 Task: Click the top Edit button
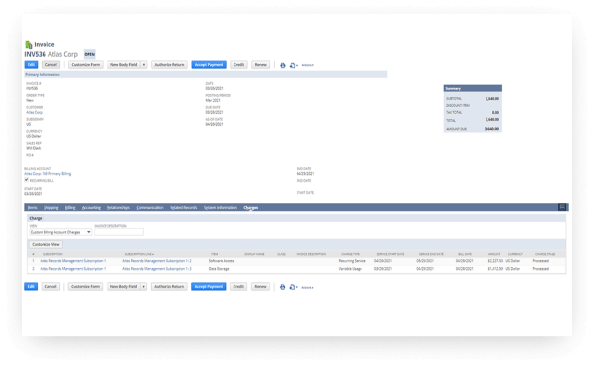[x=31, y=65]
